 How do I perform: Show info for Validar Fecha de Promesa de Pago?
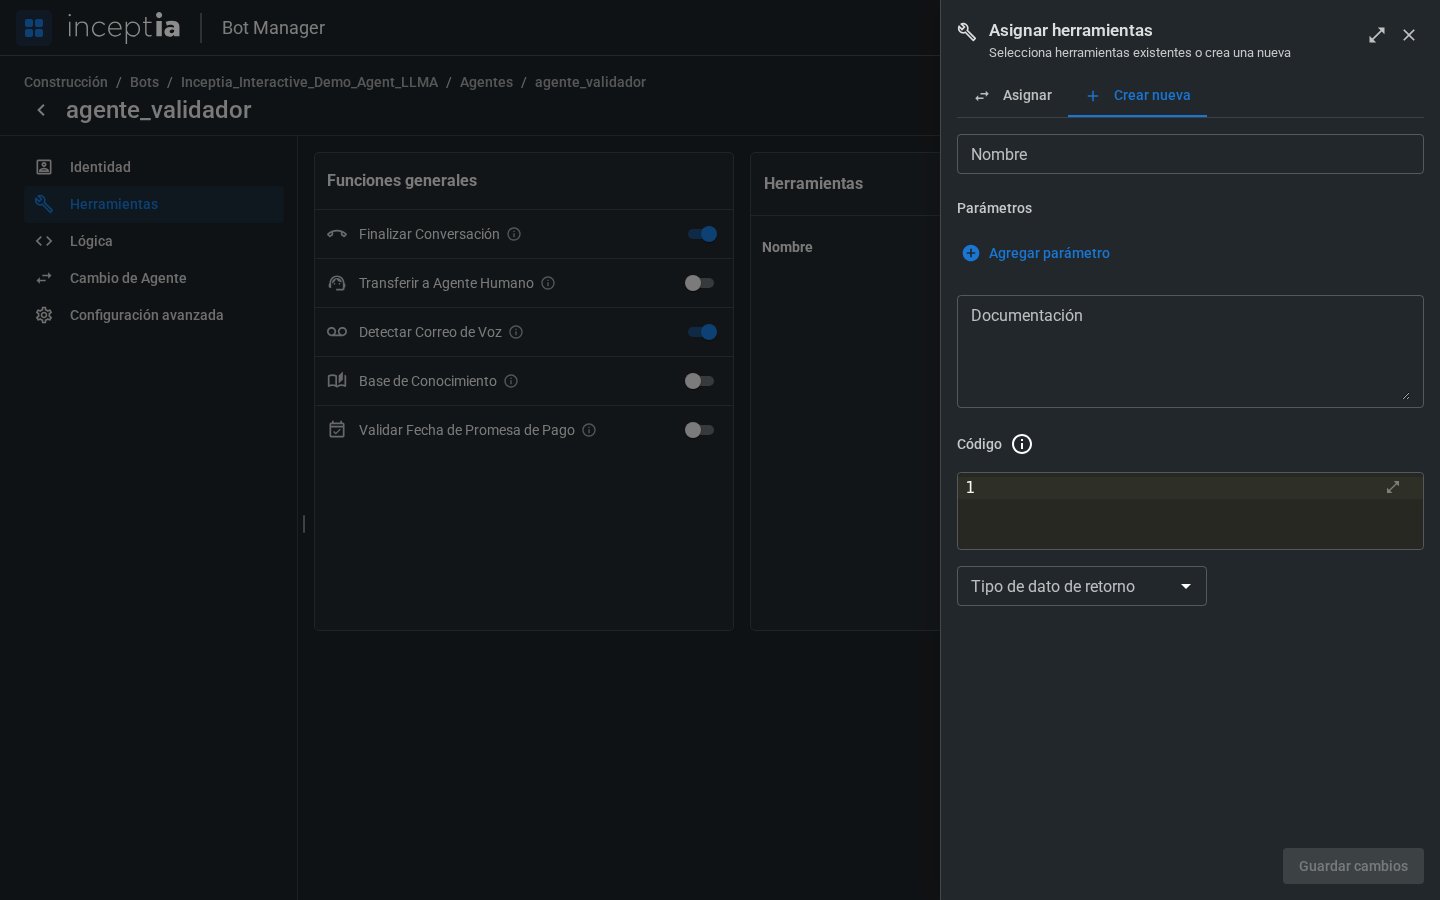pos(589,430)
